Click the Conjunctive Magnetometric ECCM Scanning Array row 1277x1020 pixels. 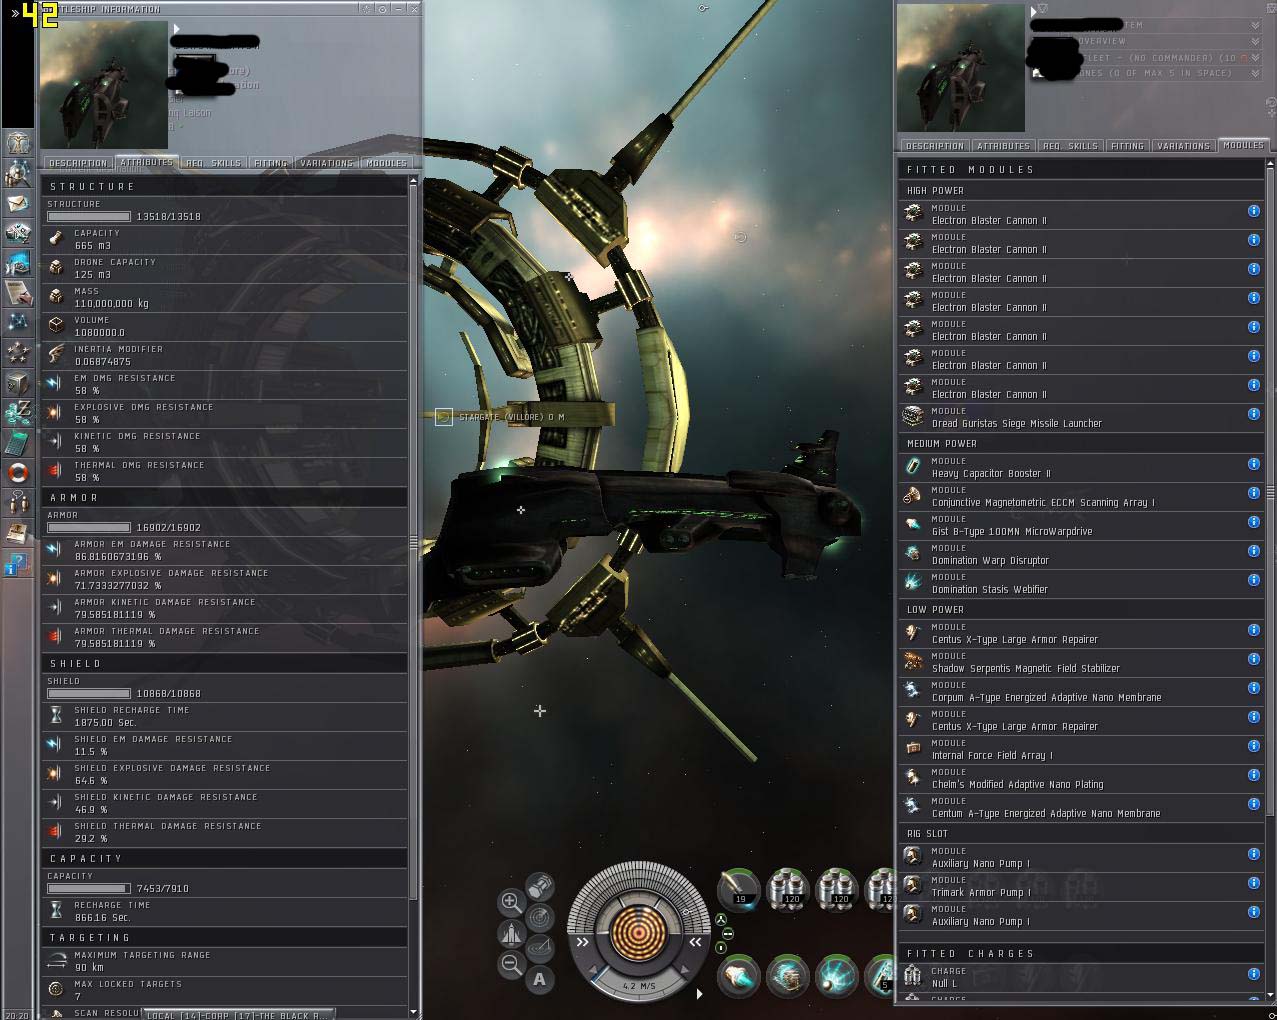[x=1081, y=497]
